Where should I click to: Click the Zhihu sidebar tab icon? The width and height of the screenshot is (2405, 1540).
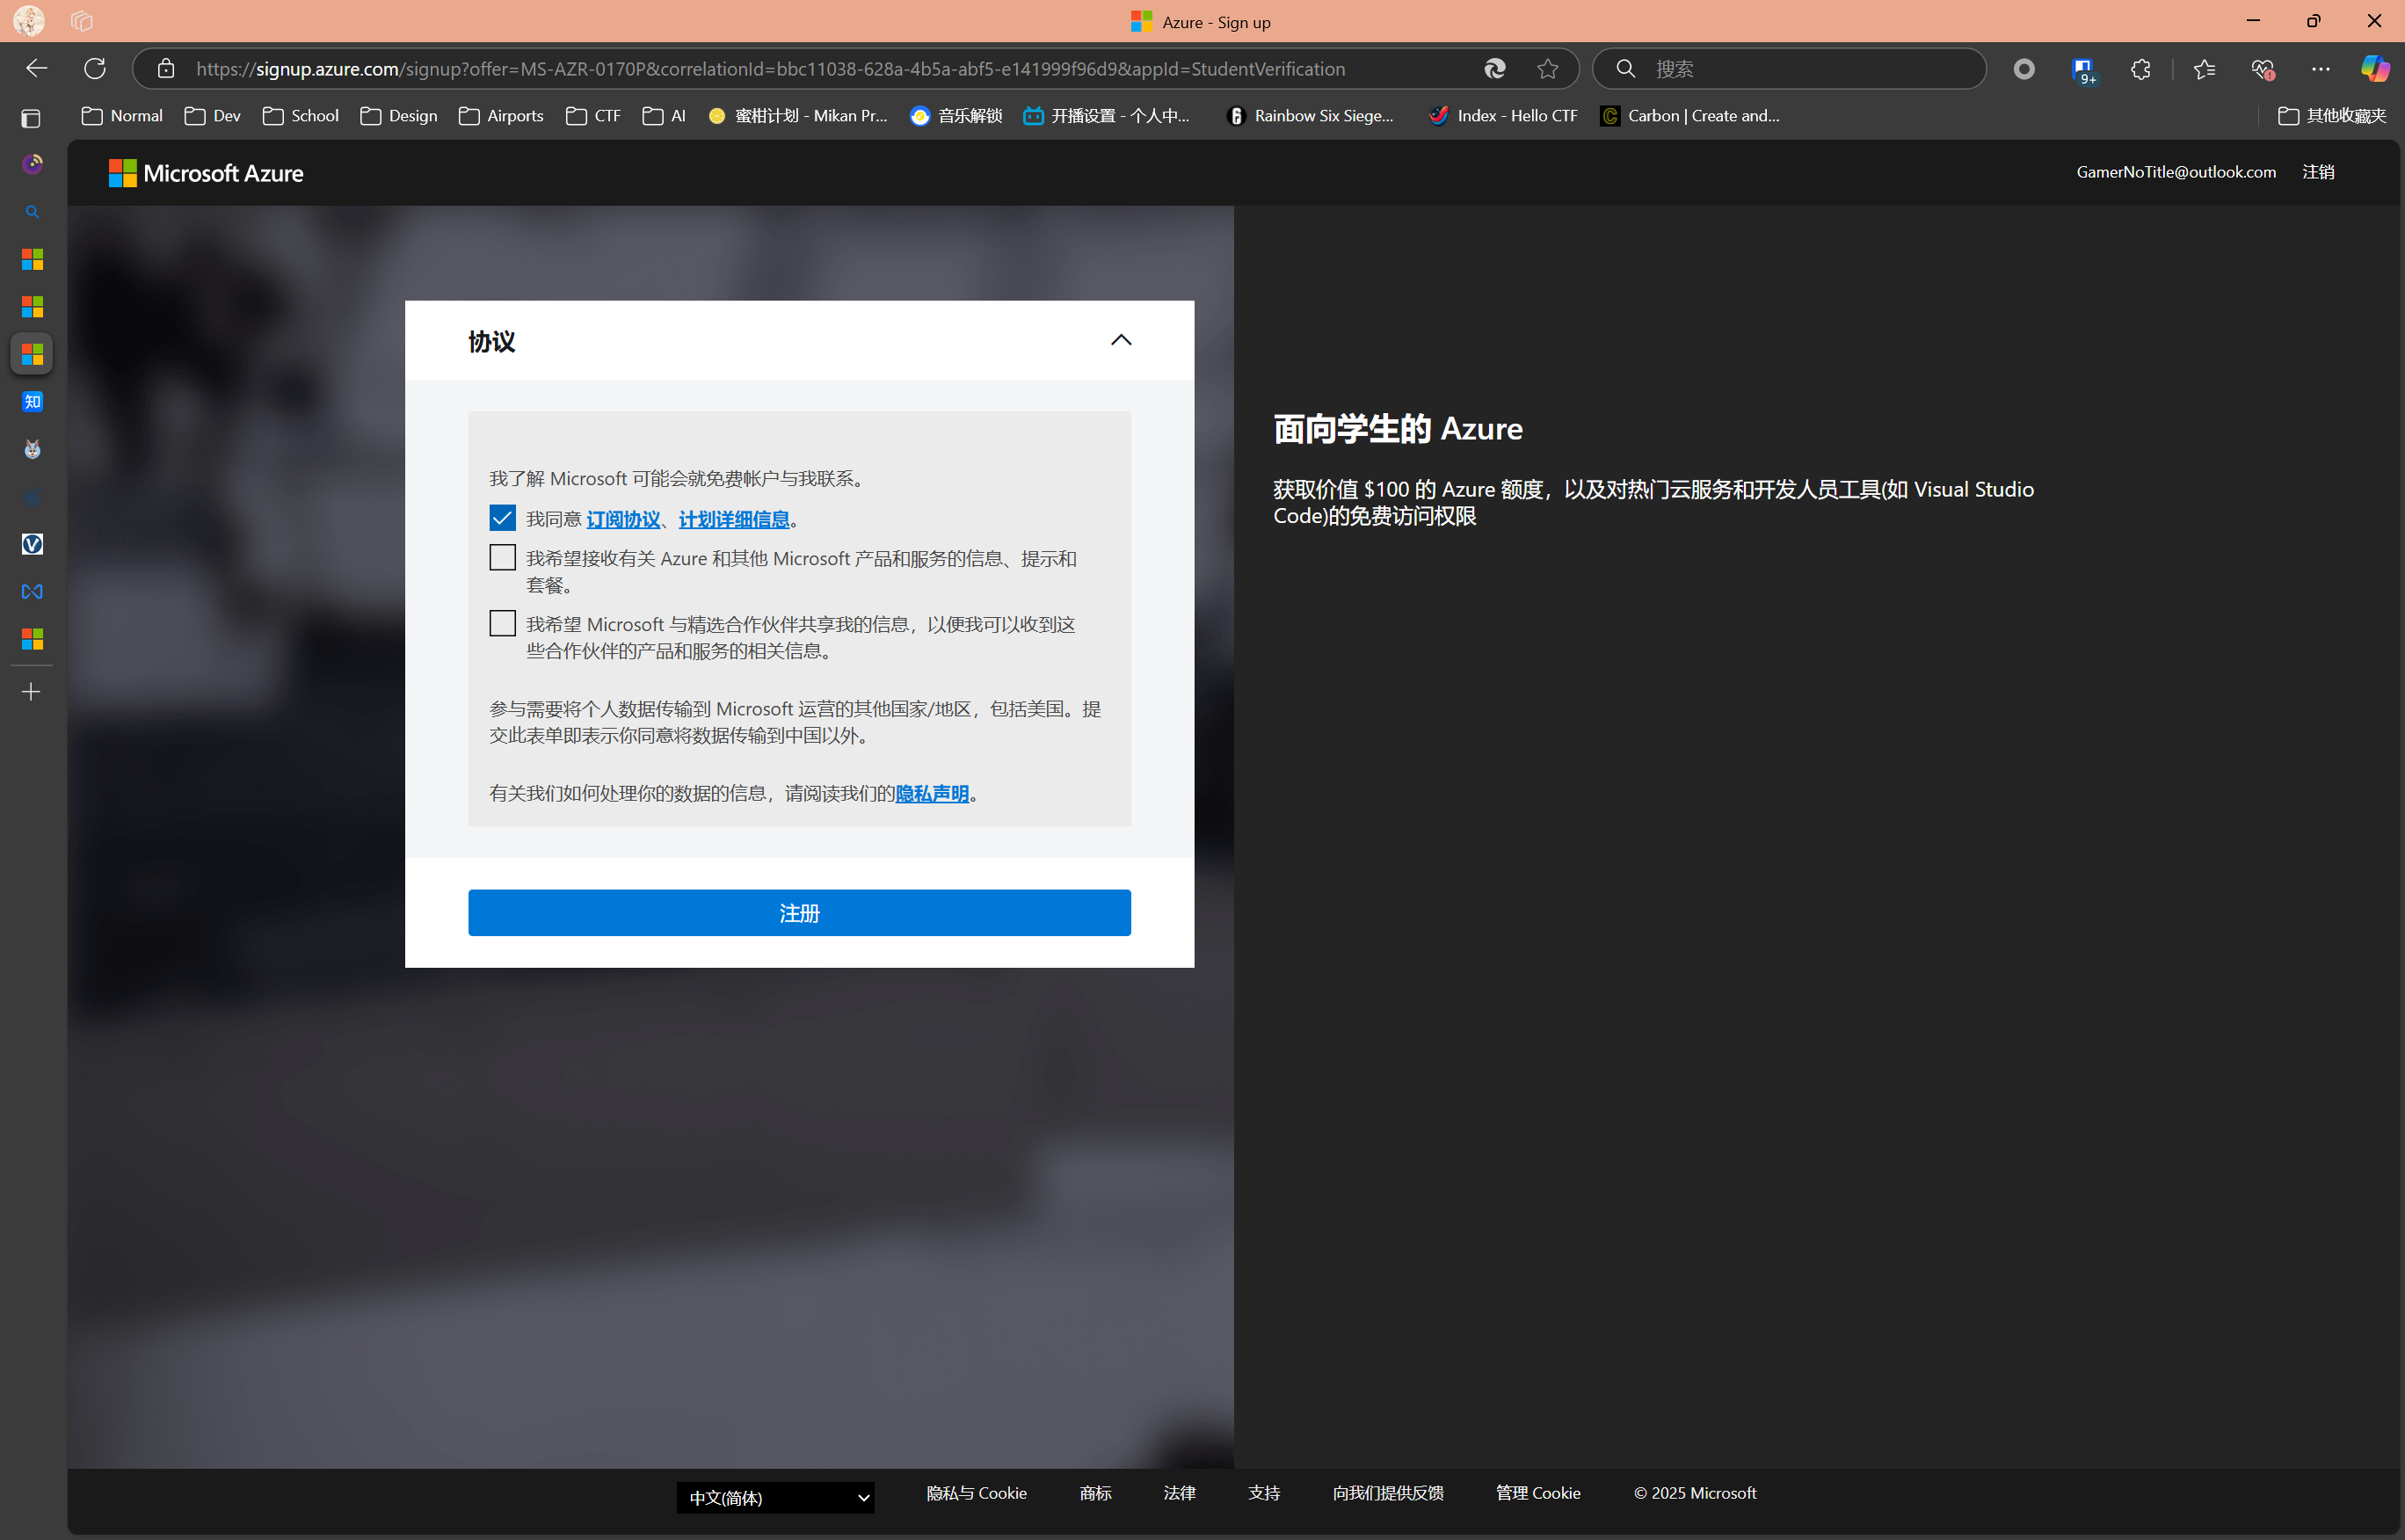pos(32,402)
